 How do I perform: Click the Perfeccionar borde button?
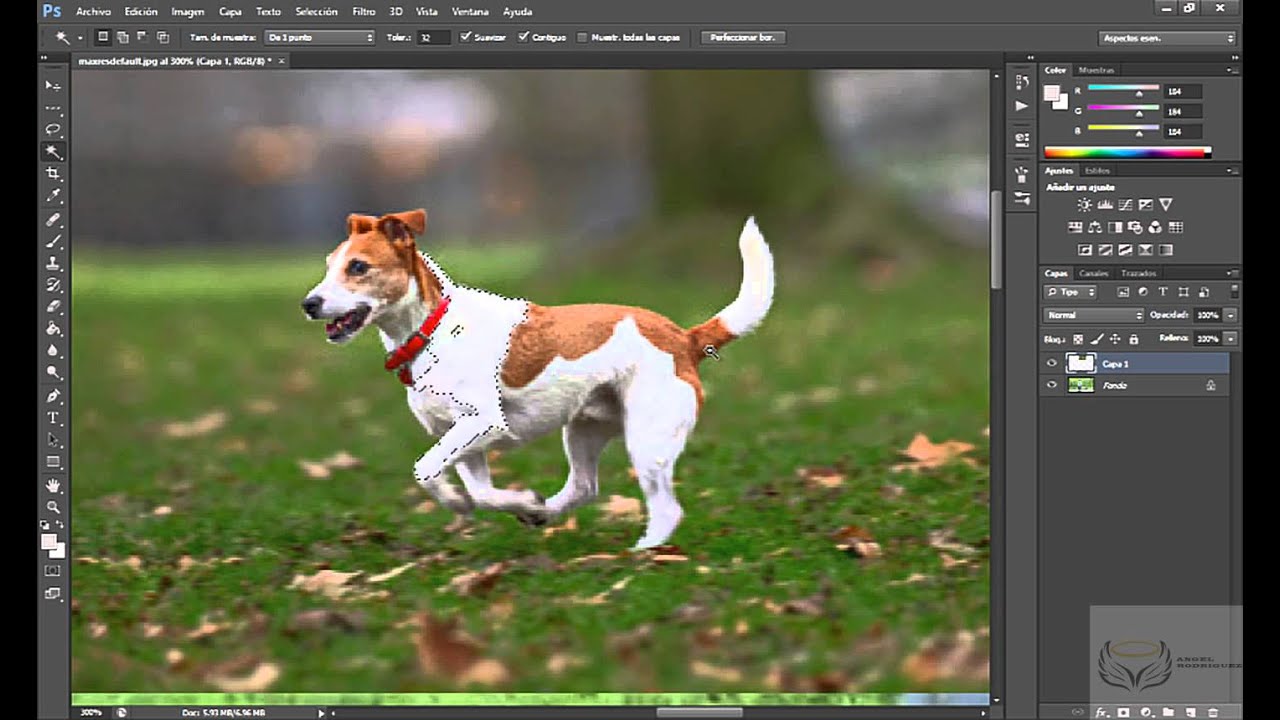(x=742, y=37)
